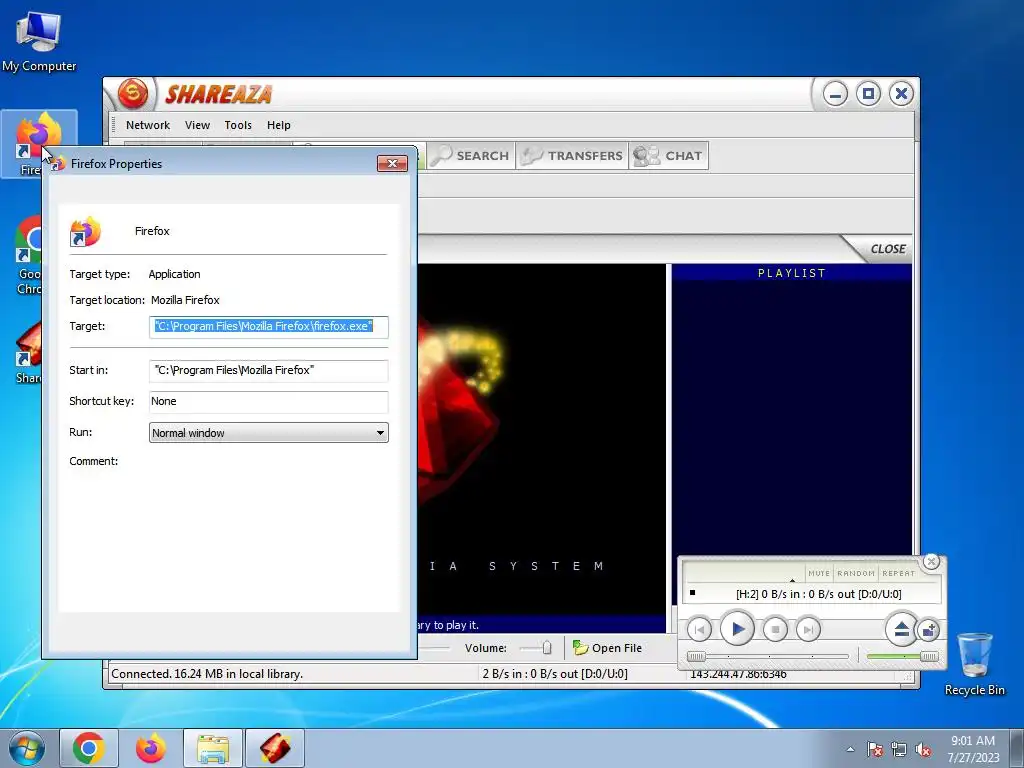Click the CLOSE button above the playlist
The image size is (1024, 768).
(x=888, y=249)
